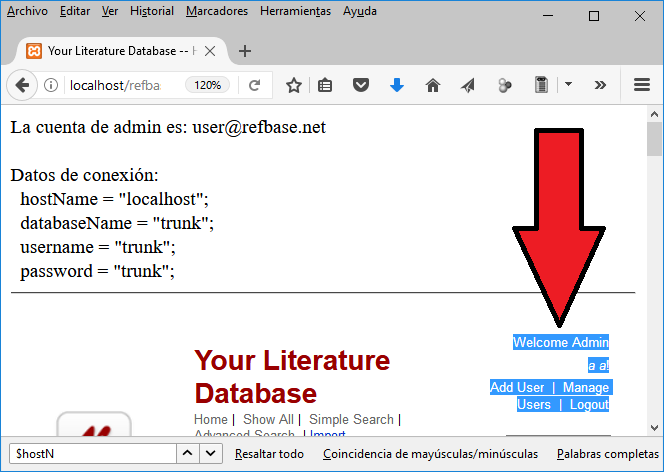This screenshot has height=472, width=664.
Task: Open the Ver menu
Action: (x=110, y=11)
